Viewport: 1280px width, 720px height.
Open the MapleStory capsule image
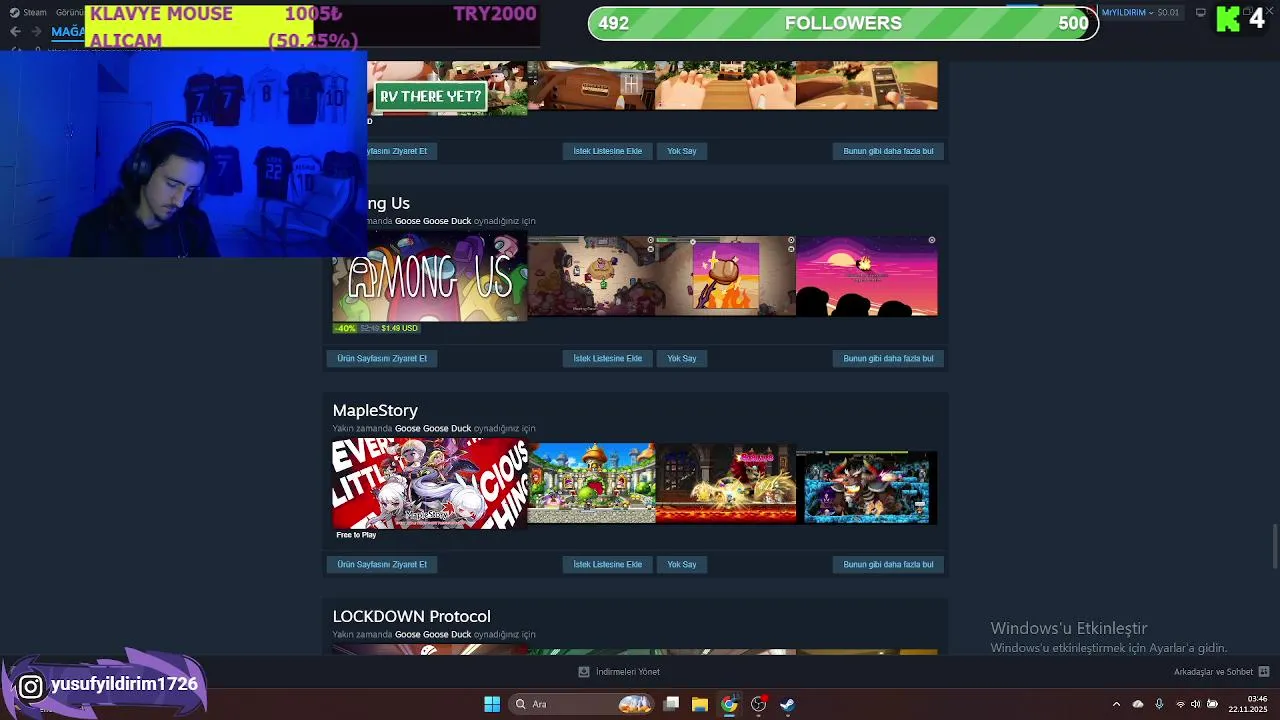(430, 484)
